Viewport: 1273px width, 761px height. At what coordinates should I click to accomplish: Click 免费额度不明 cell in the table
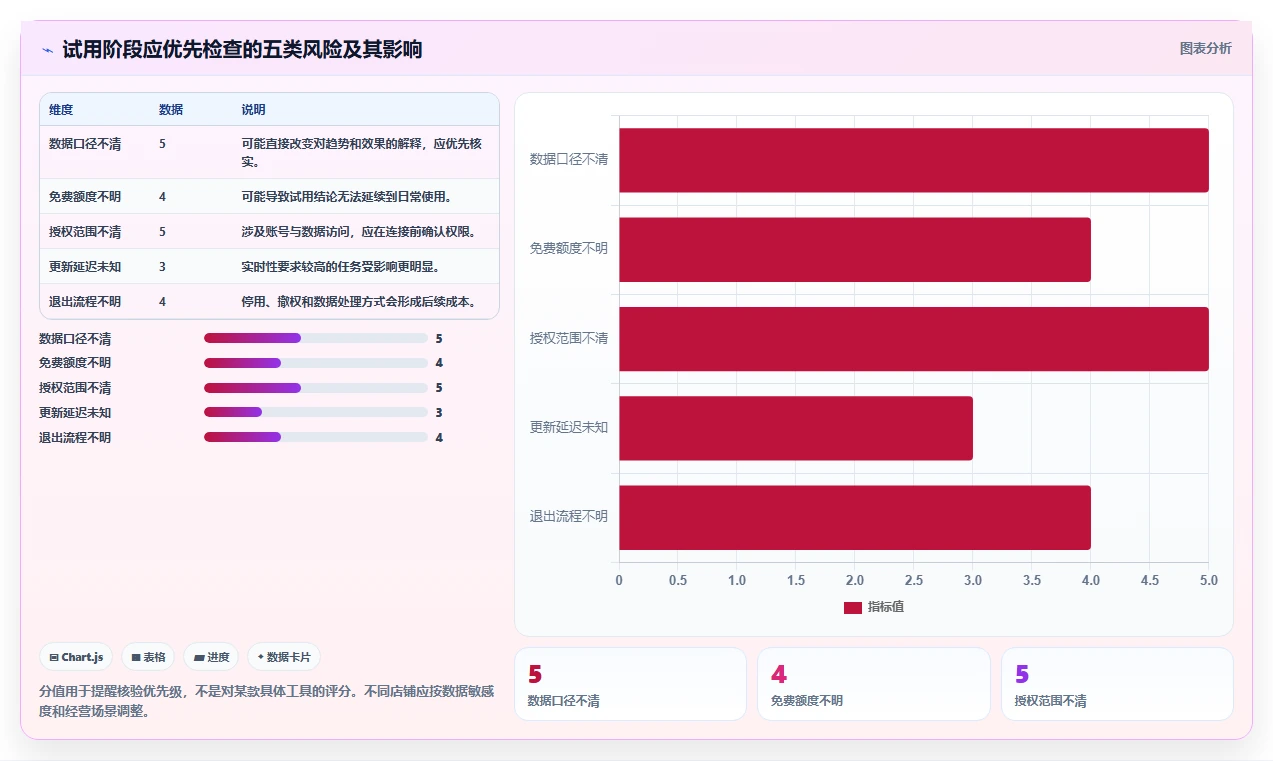[x=85, y=196]
